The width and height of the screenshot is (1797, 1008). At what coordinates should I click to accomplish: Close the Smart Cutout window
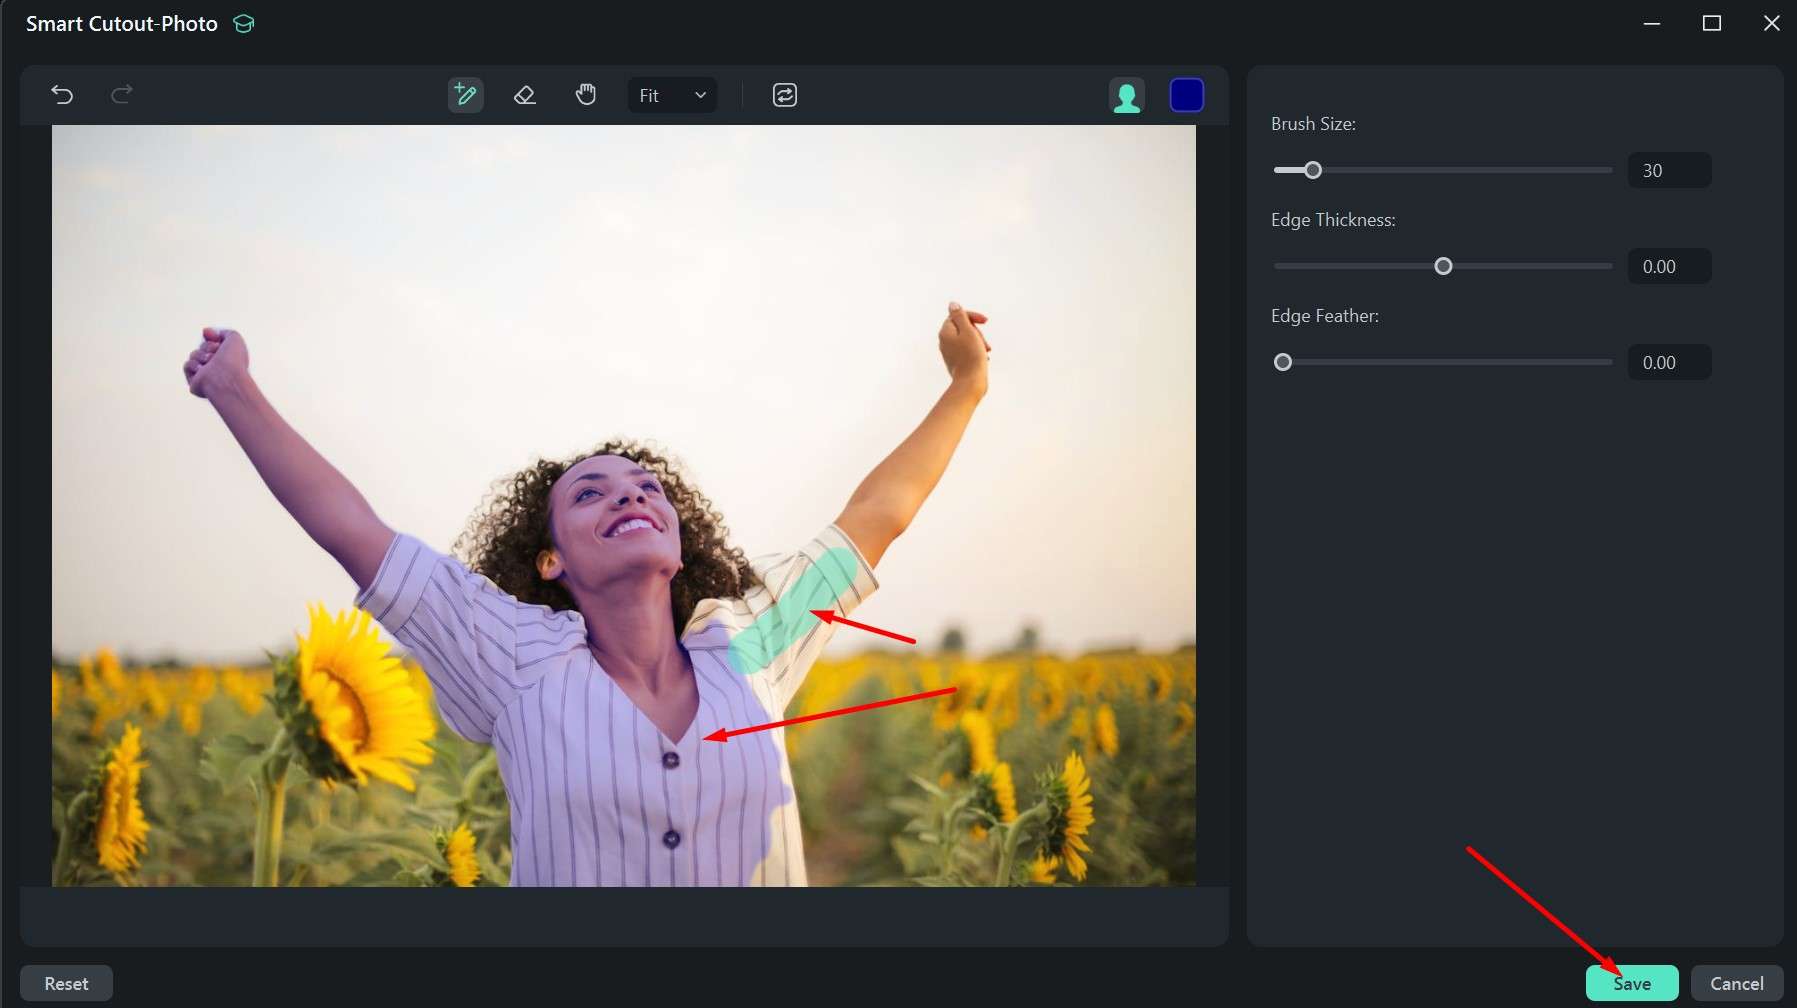click(x=1772, y=23)
